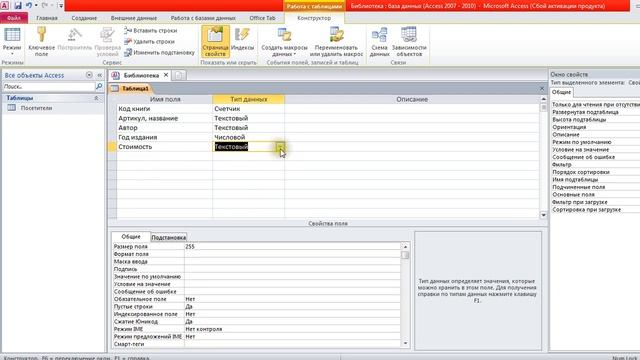This screenshot has width=640, height=360.
Task: Open the Внешние данные ribbon tab
Action: coord(133,18)
